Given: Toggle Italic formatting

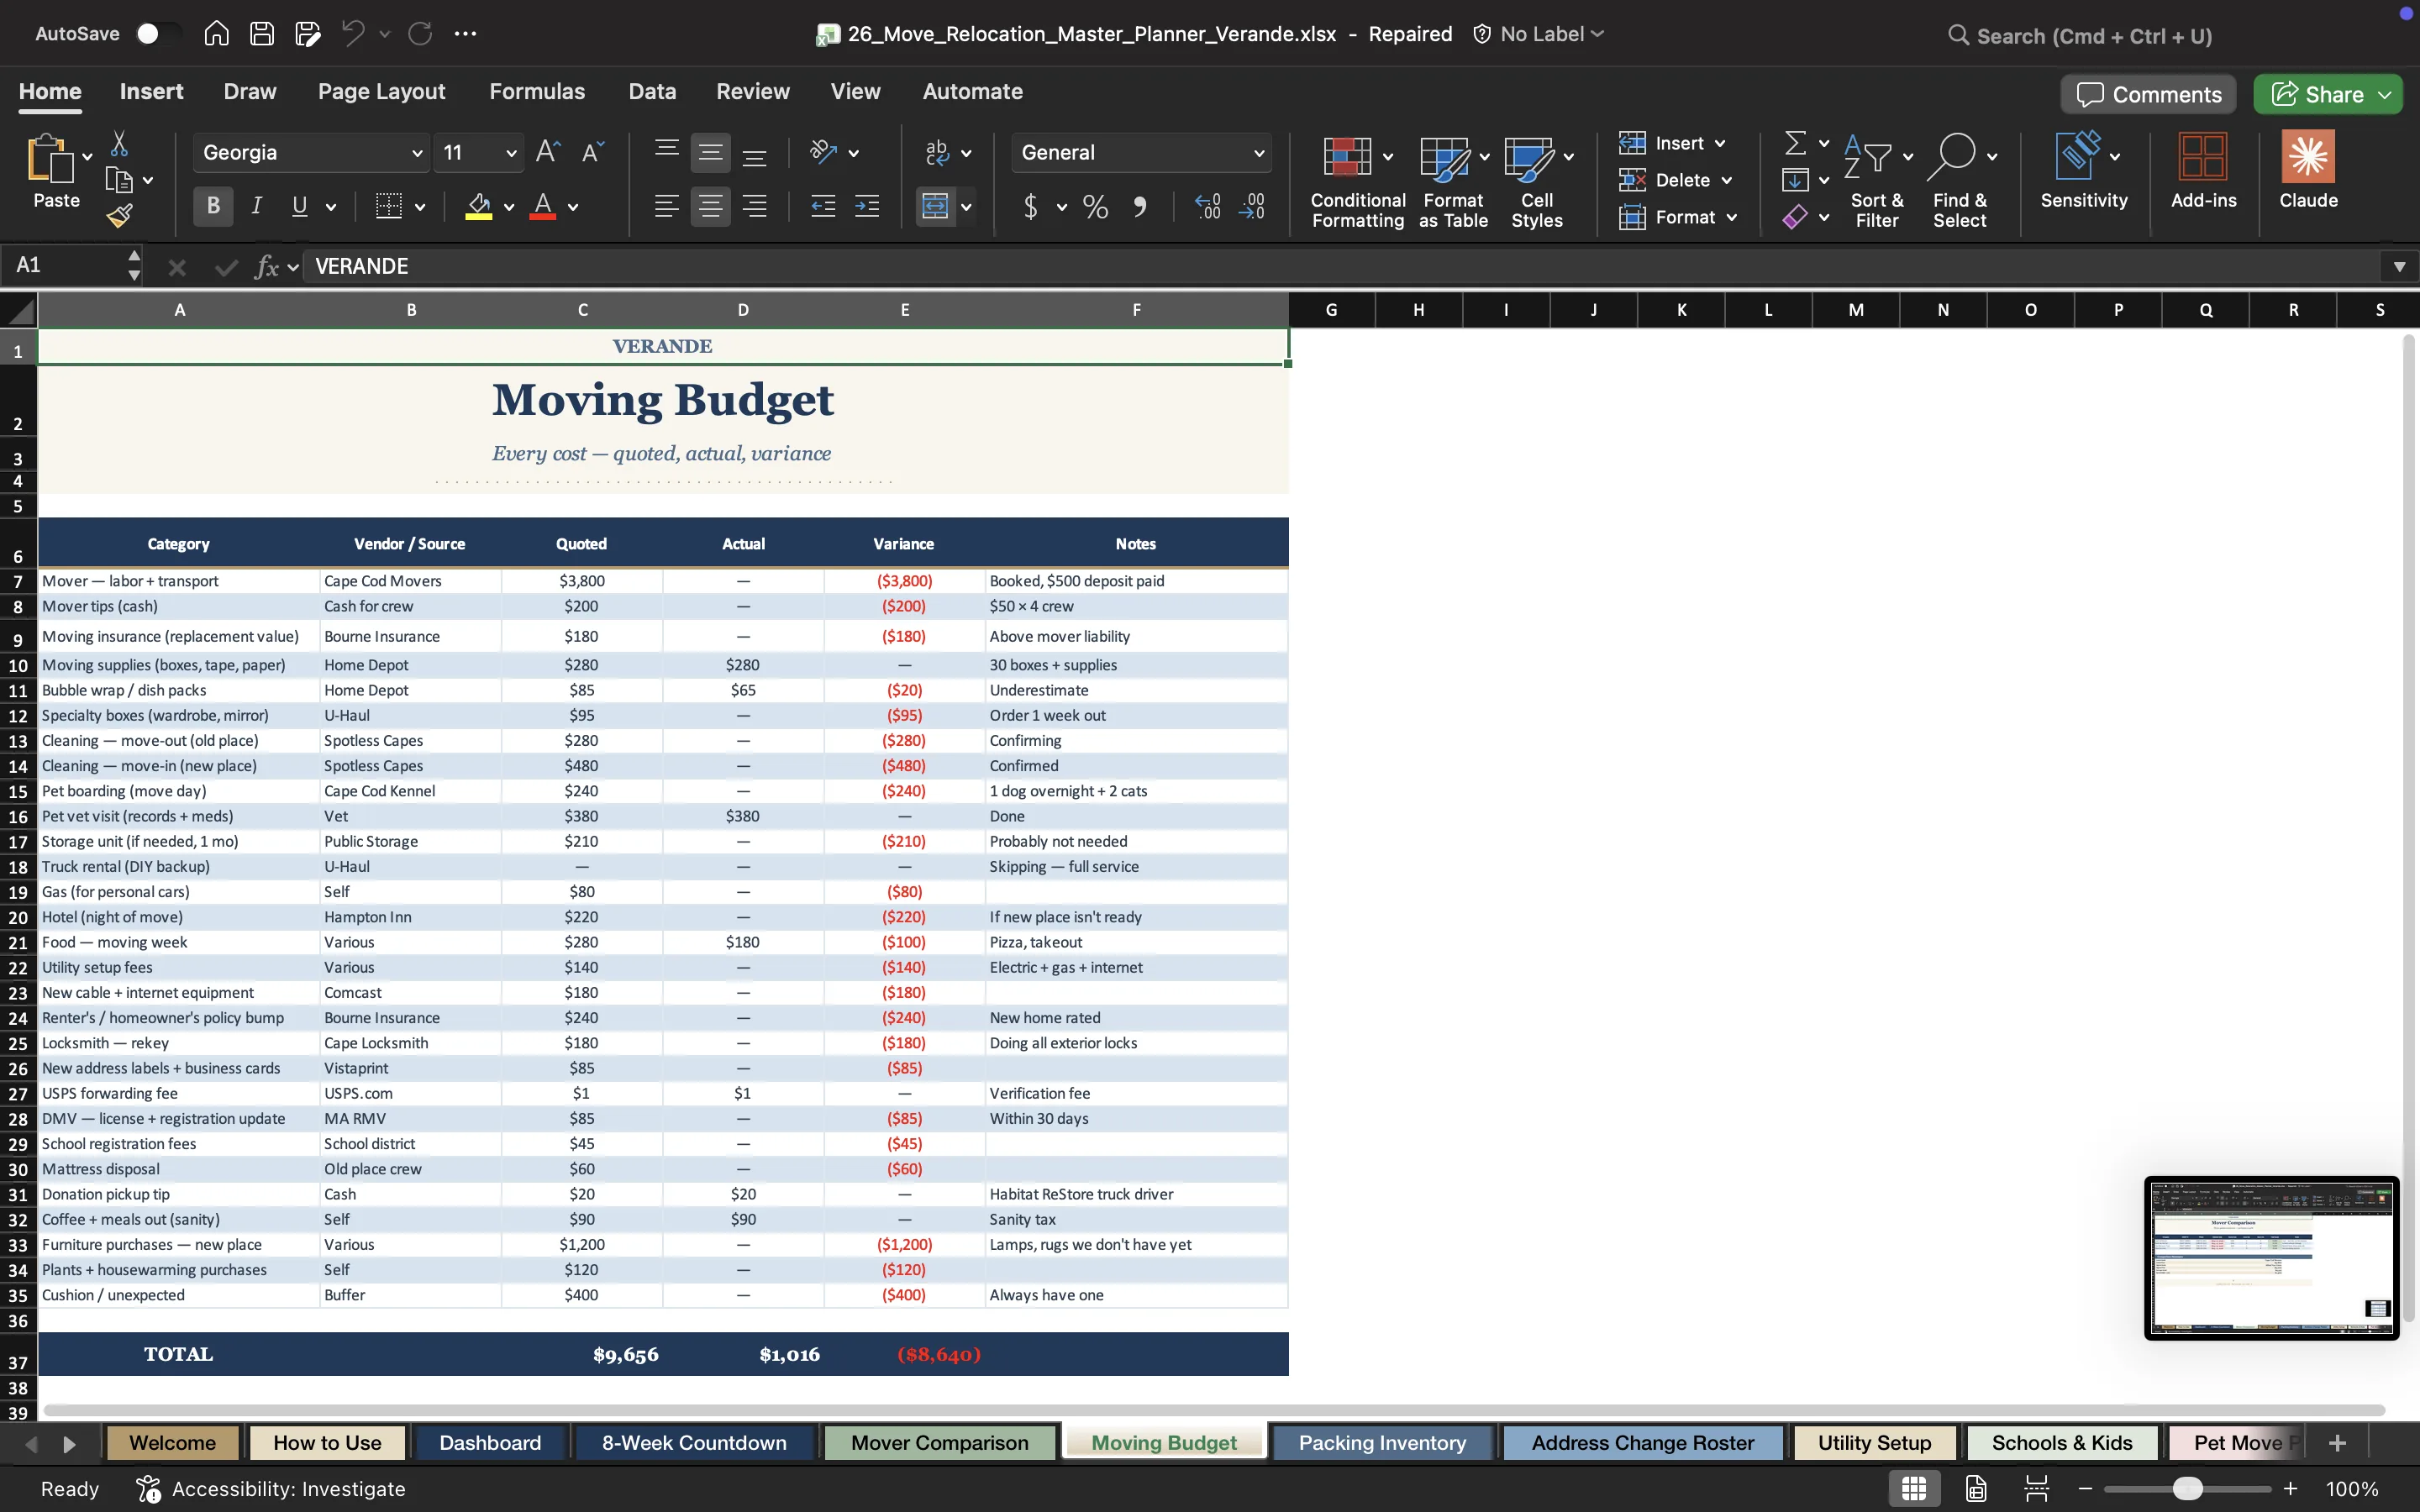Looking at the screenshot, I should click(257, 207).
